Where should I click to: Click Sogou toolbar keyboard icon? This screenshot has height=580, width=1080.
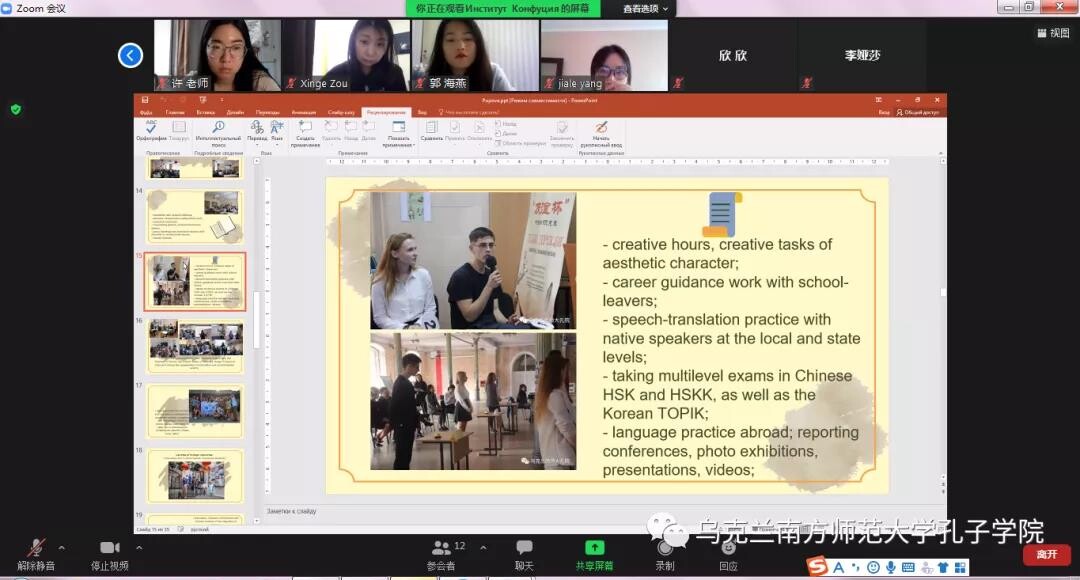(908, 567)
